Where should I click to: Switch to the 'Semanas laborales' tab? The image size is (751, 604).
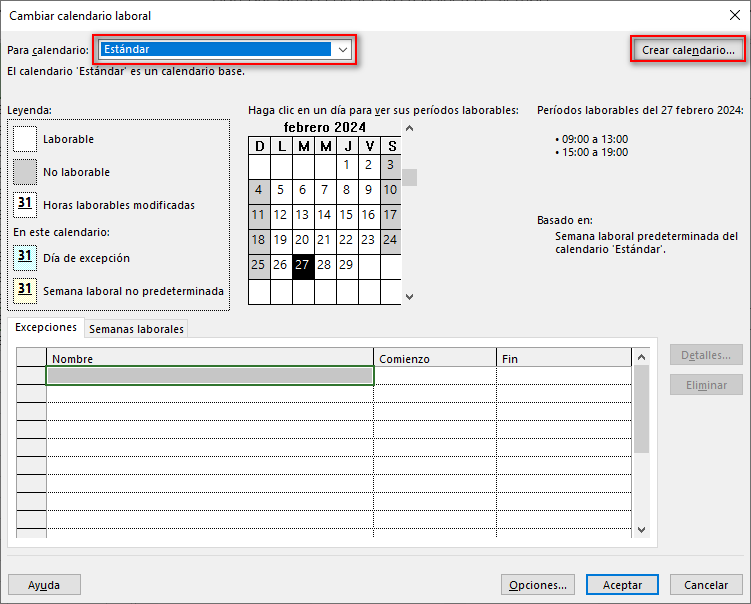pyautogui.click(x=136, y=328)
